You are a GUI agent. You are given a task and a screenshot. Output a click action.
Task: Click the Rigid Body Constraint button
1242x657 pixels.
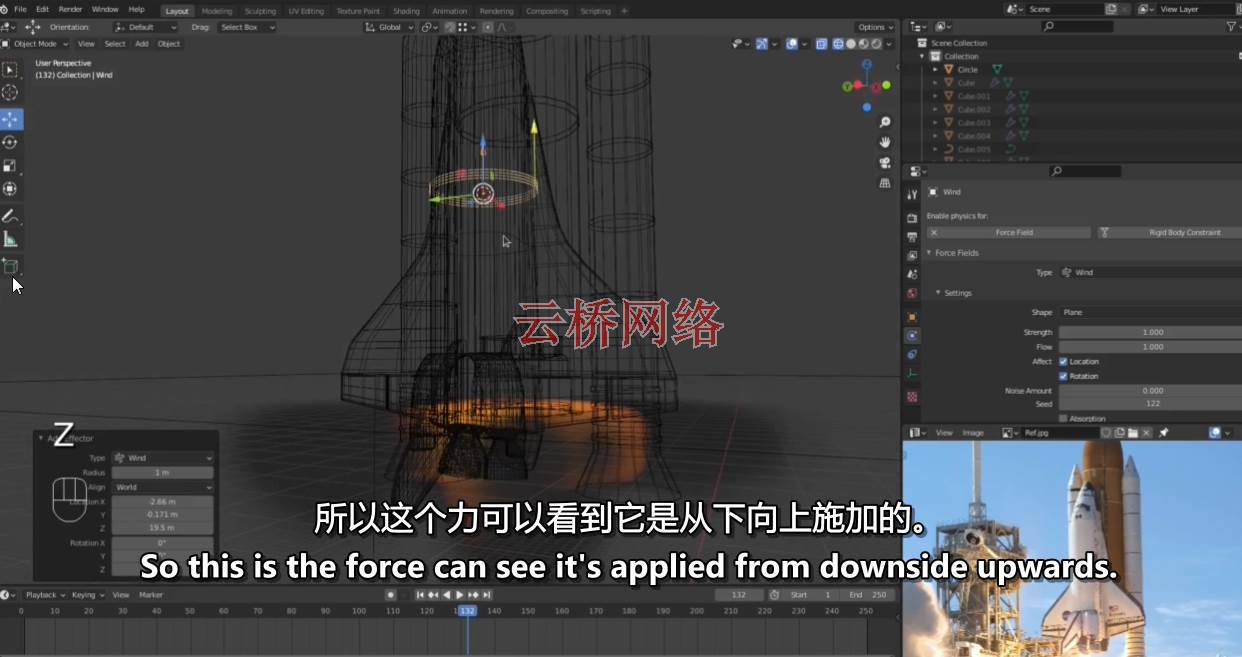click(1170, 232)
